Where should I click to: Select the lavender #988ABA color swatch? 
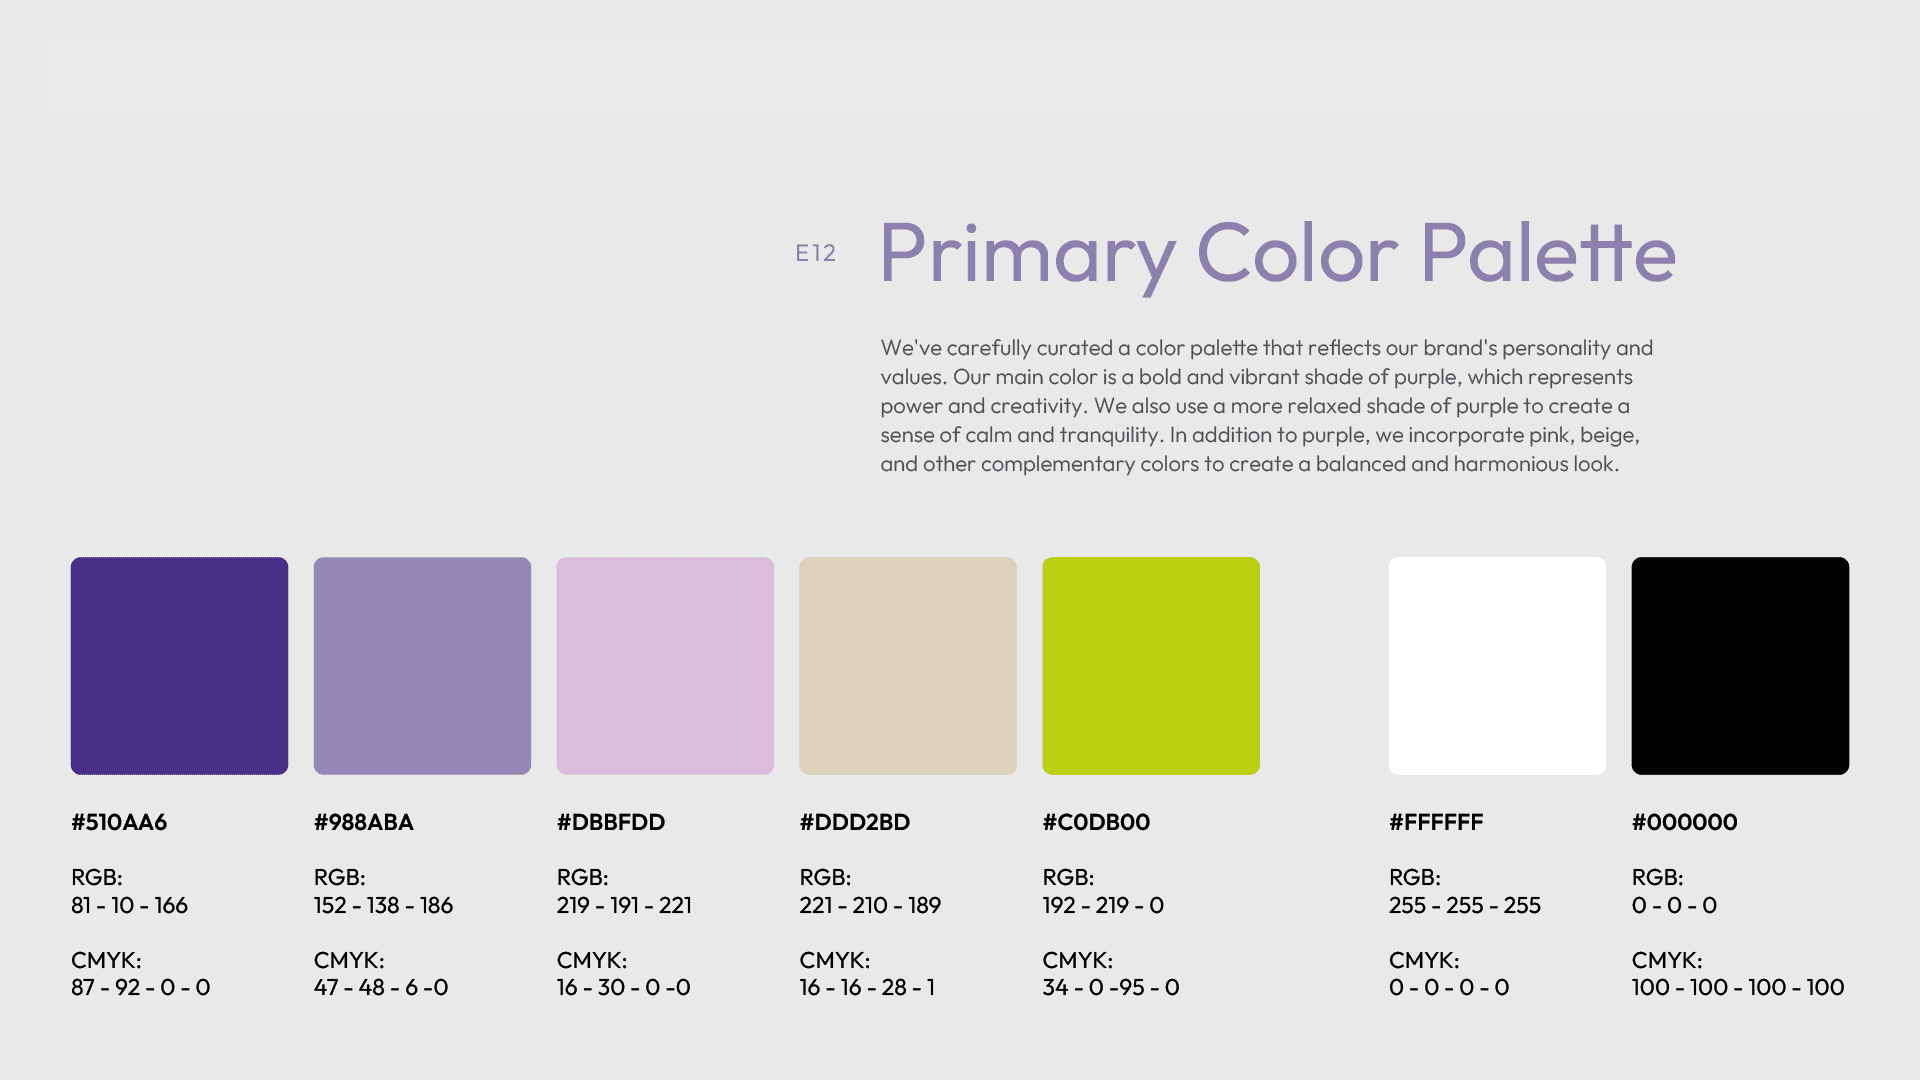click(x=422, y=666)
